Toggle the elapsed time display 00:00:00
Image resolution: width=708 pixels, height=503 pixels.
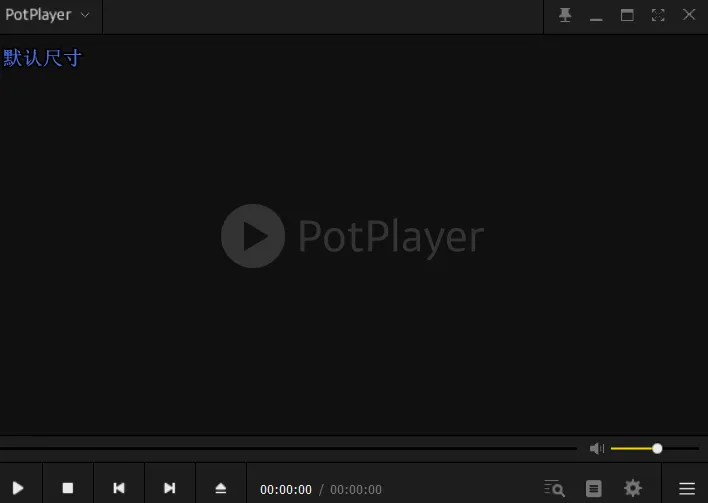[x=286, y=489]
